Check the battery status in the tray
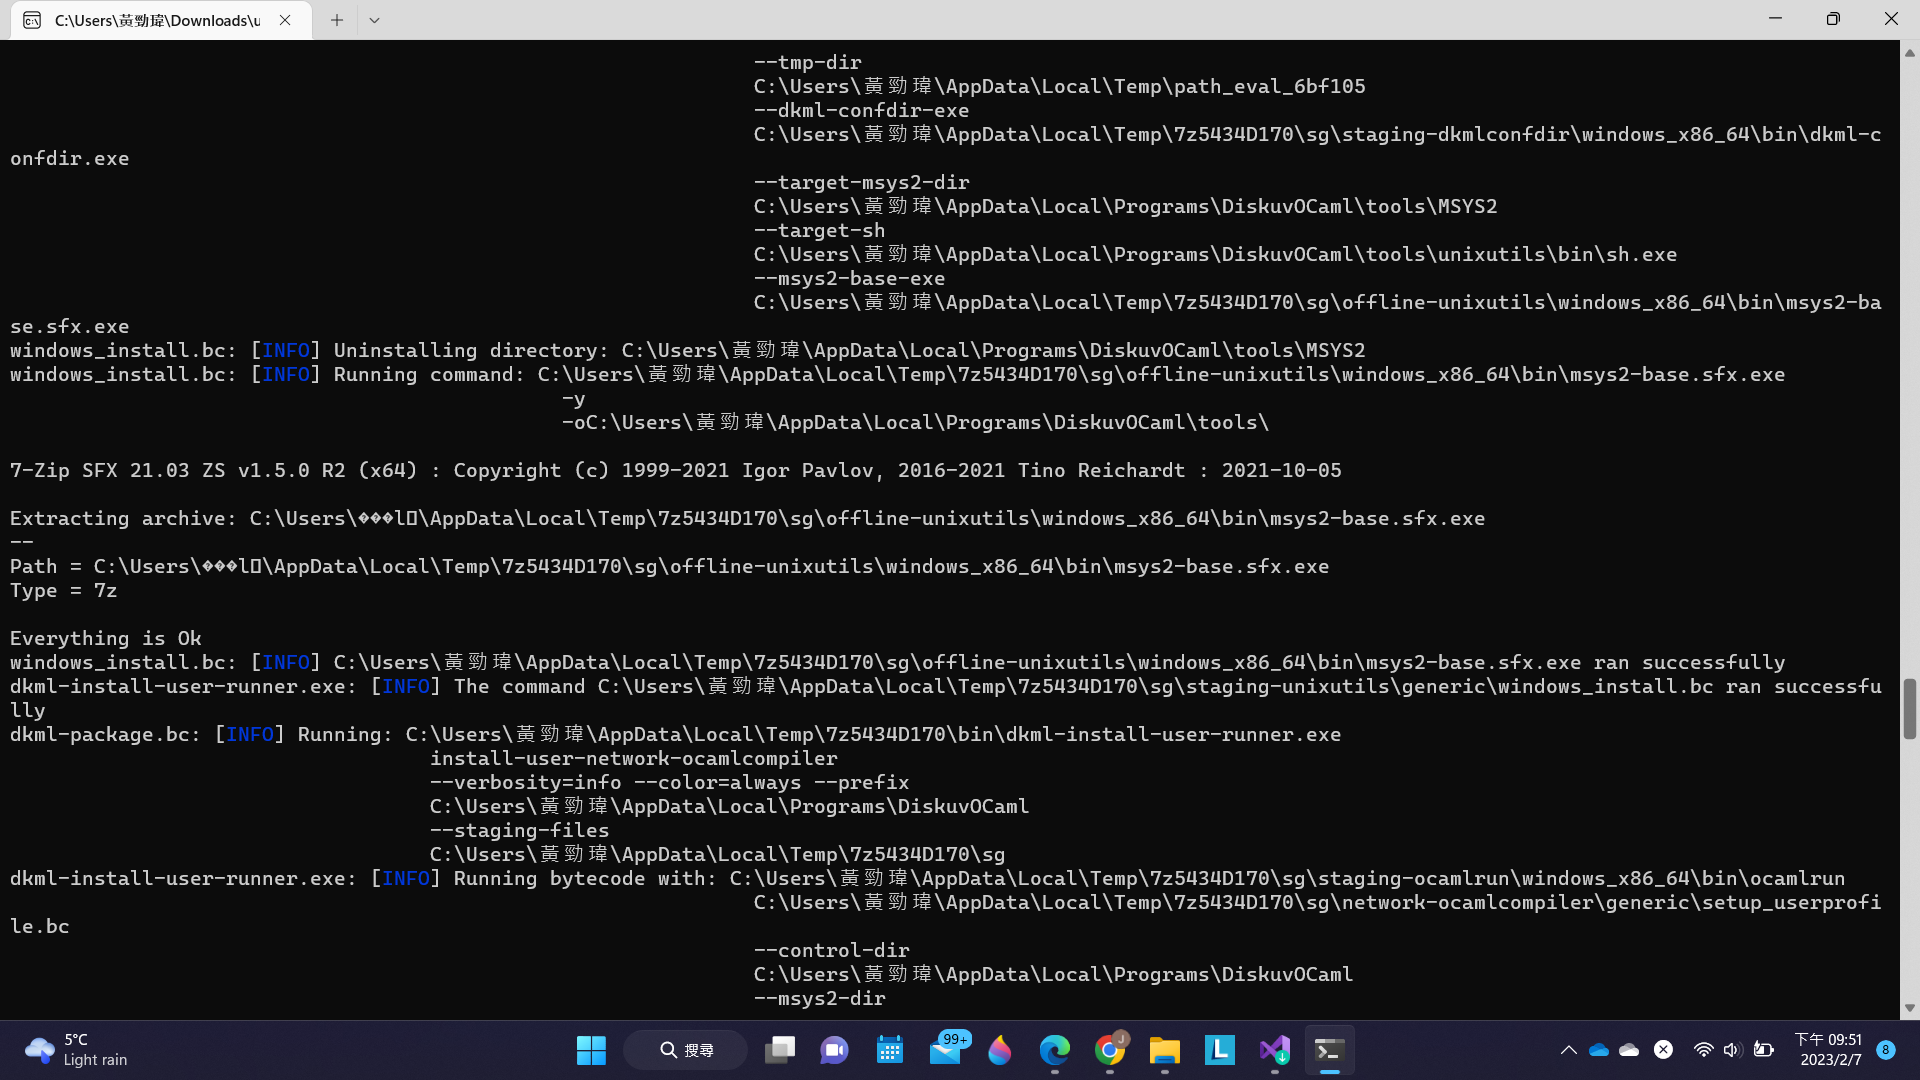Viewport: 1920px width, 1080px height. tap(1763, 1050)
